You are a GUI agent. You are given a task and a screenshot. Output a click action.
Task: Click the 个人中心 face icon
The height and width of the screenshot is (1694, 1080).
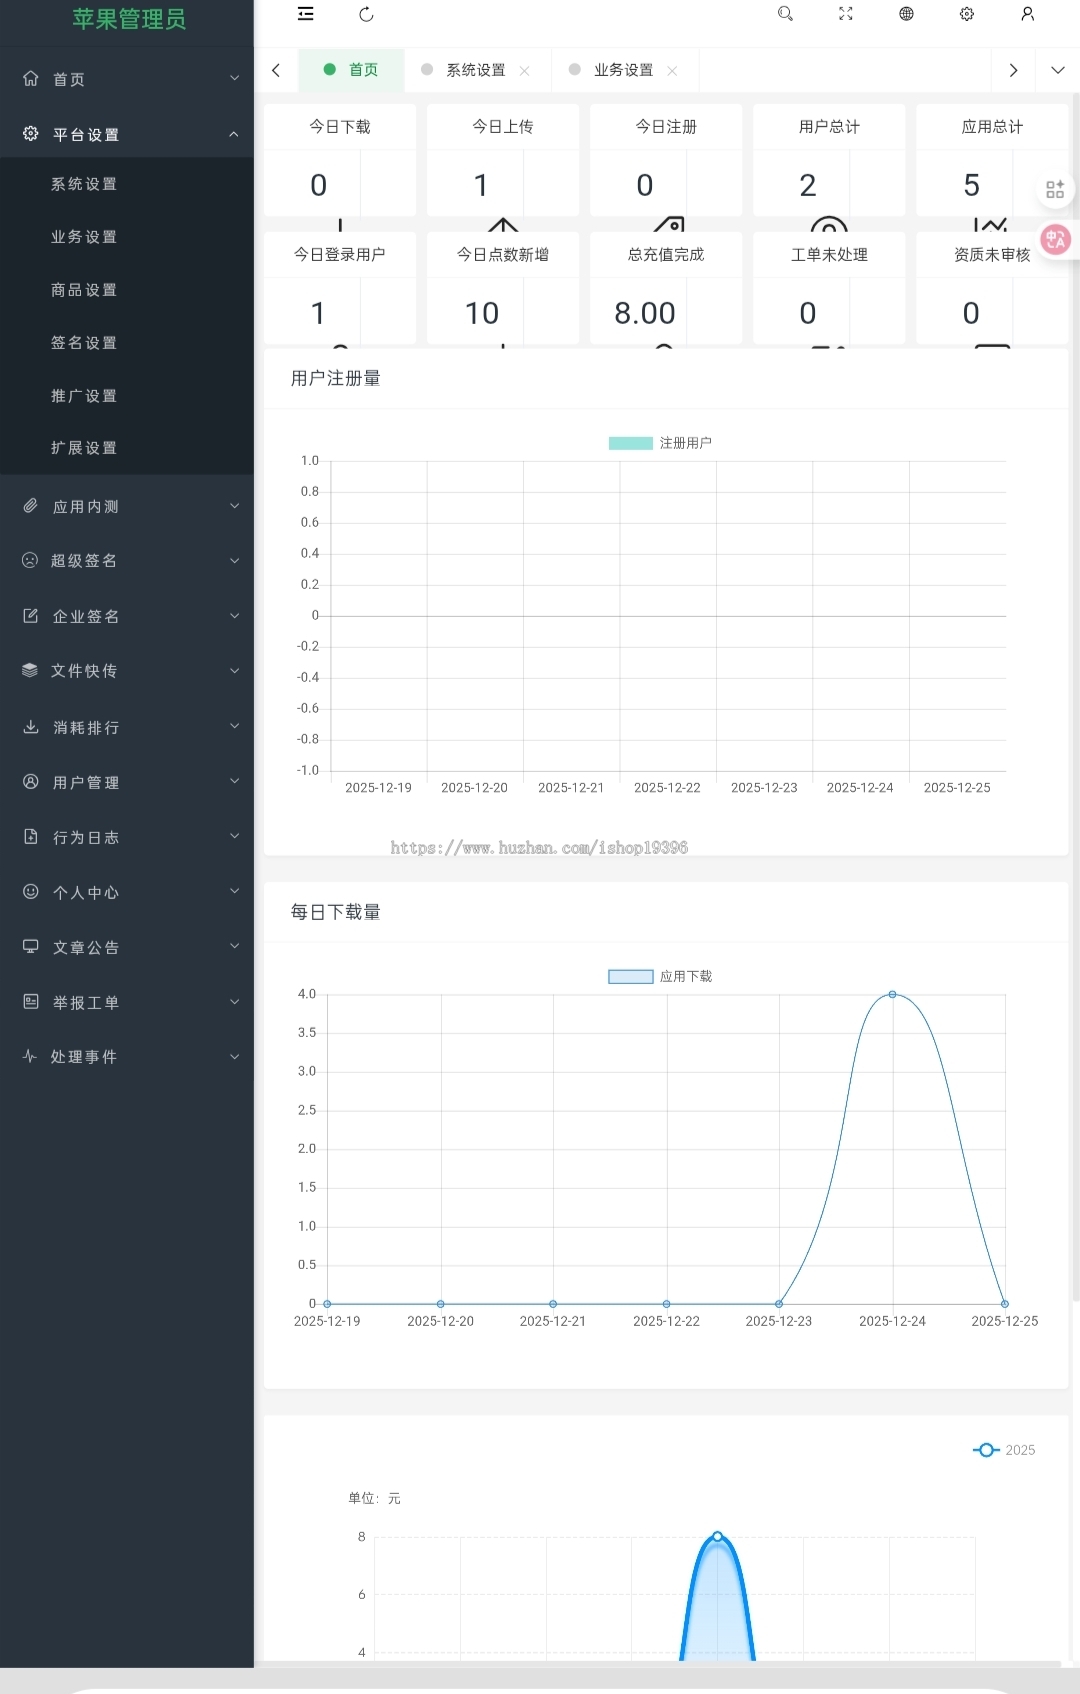[x=31, y=892]
